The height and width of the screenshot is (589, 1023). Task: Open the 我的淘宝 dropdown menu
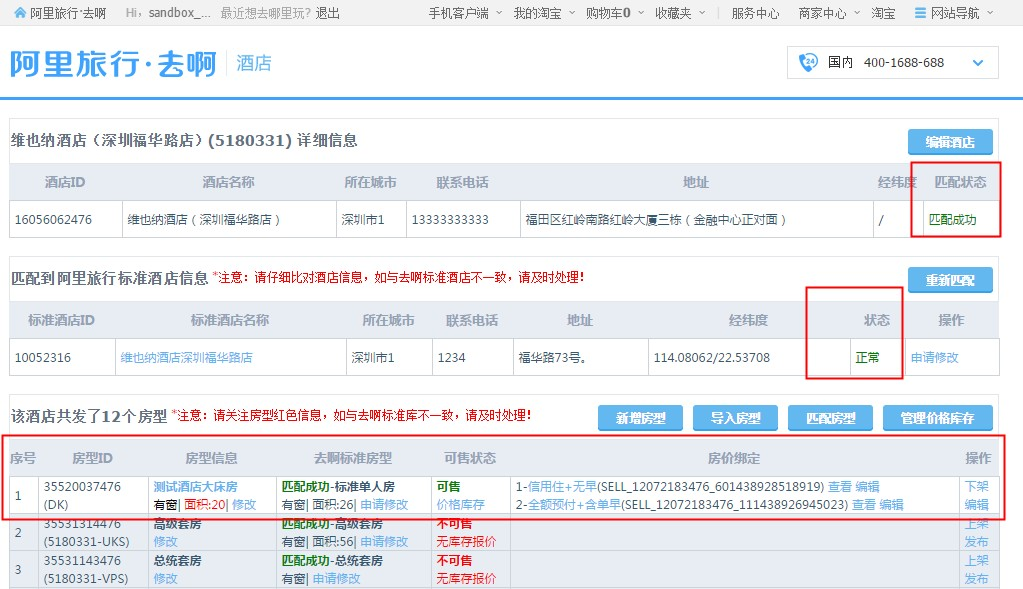(x=572, y=12)
